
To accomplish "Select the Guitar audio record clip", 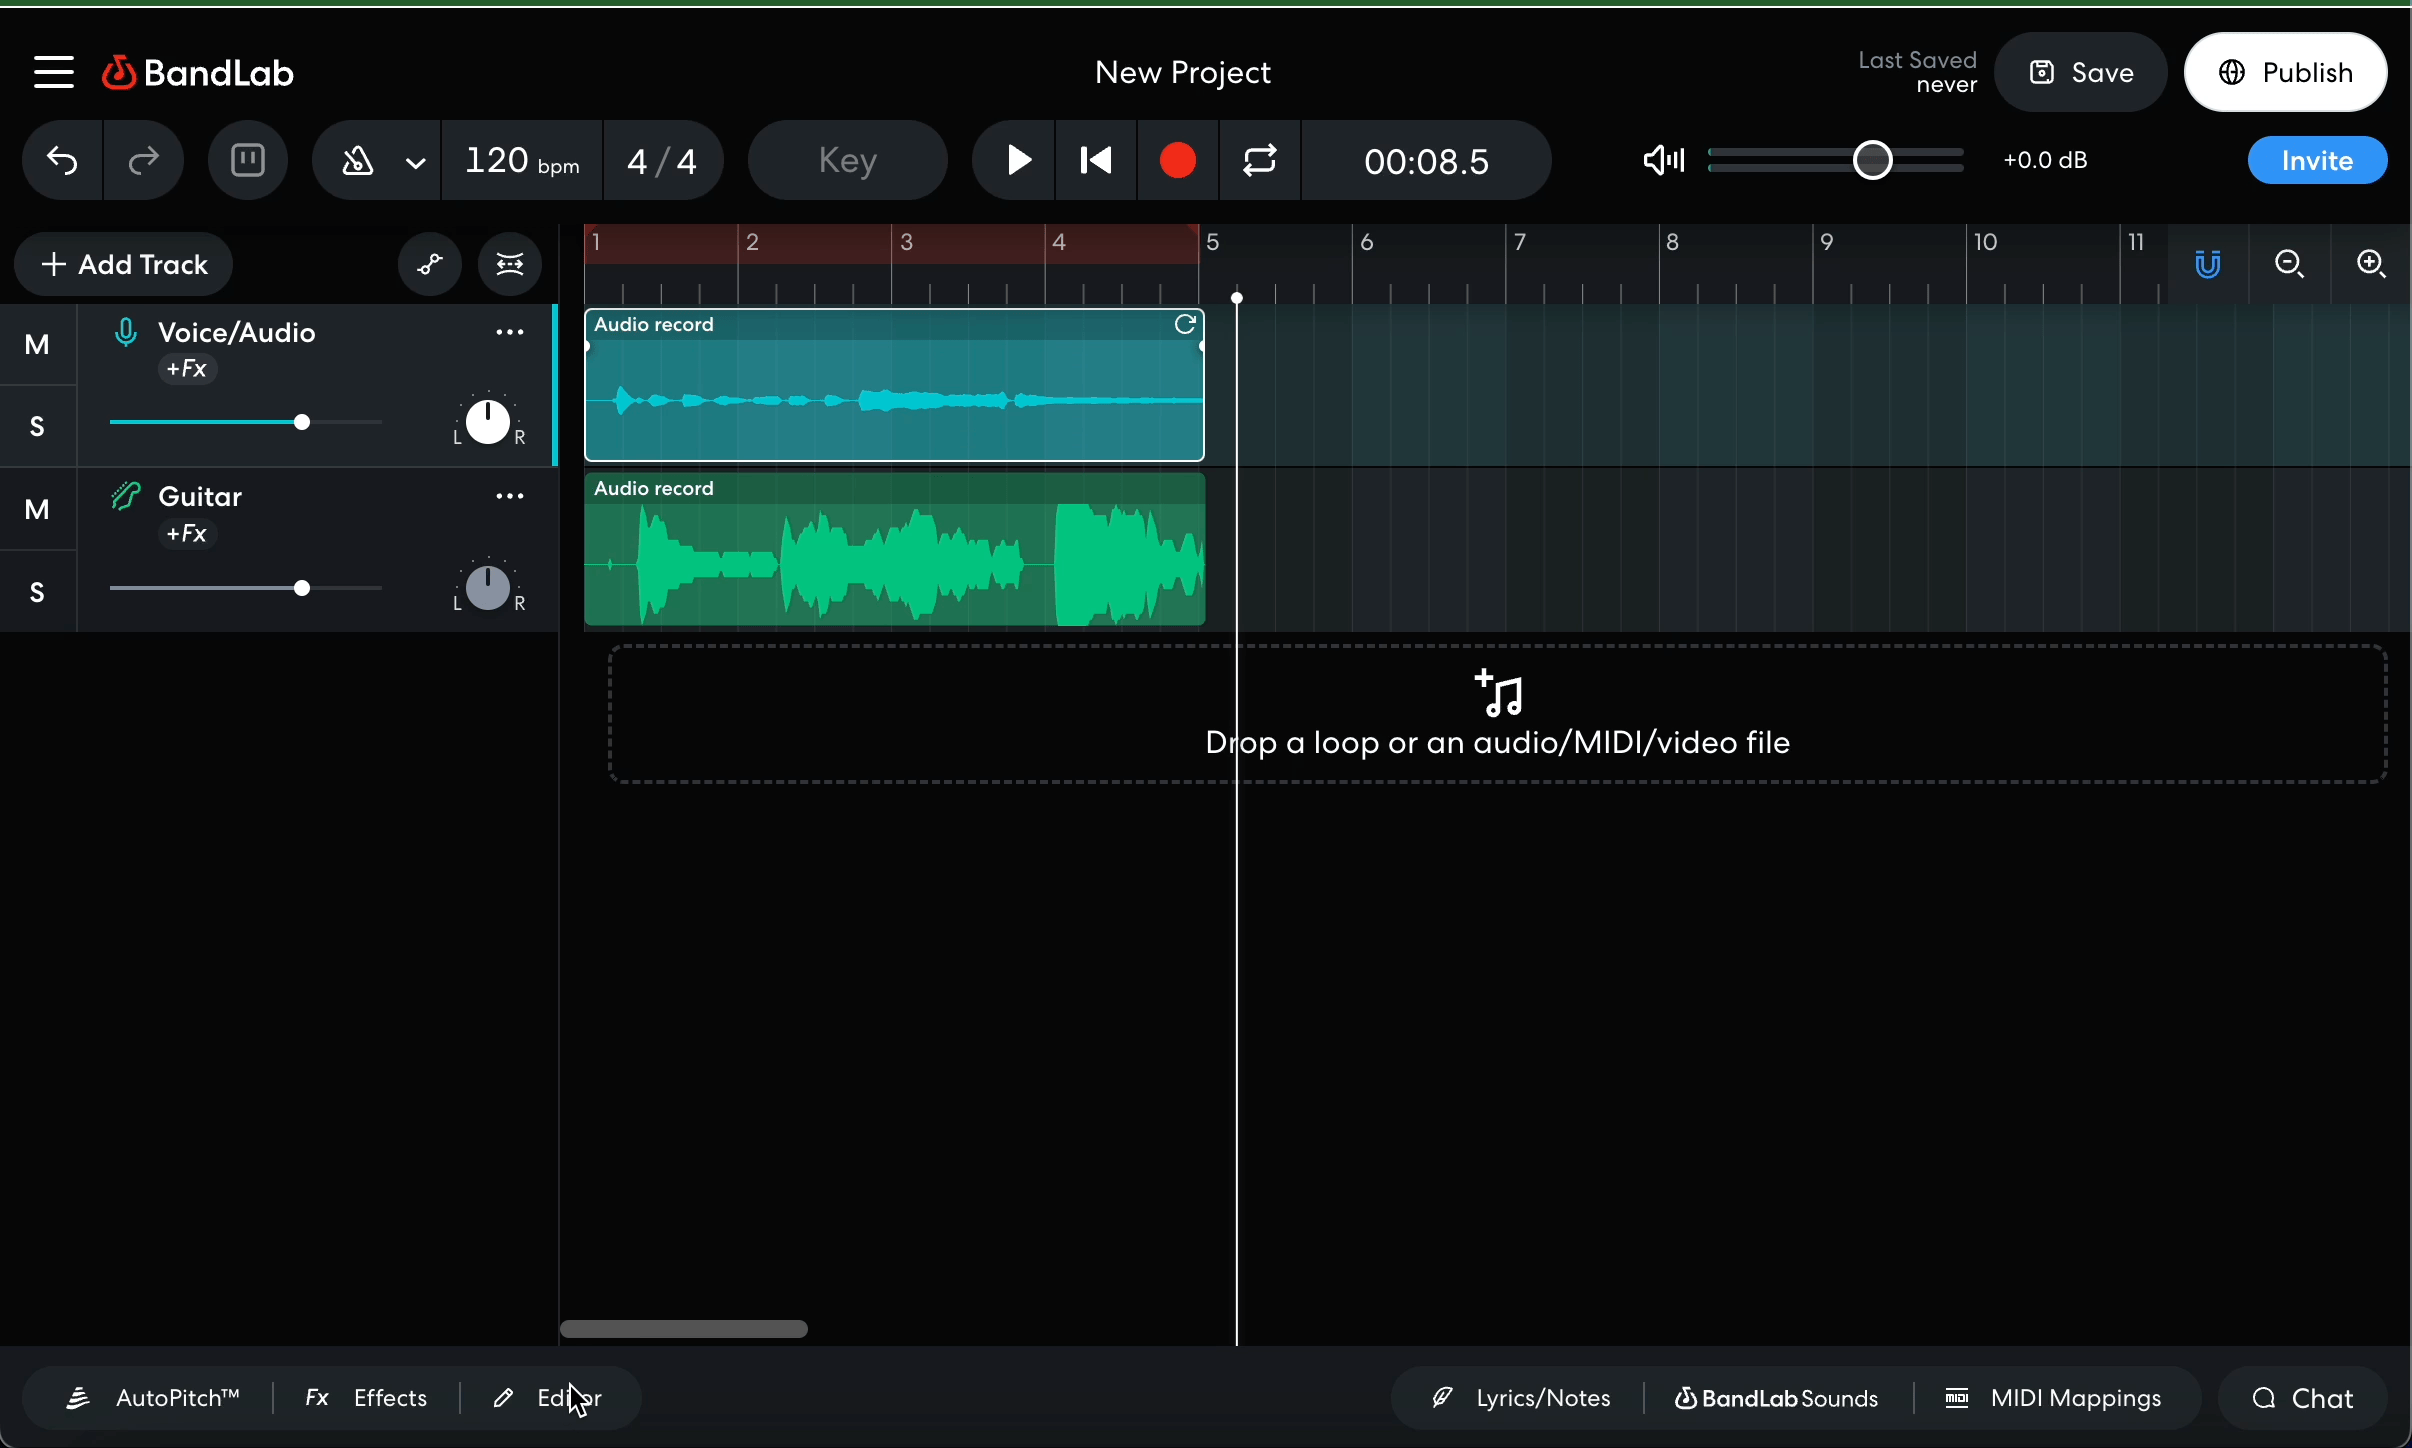I will point(894,550).
